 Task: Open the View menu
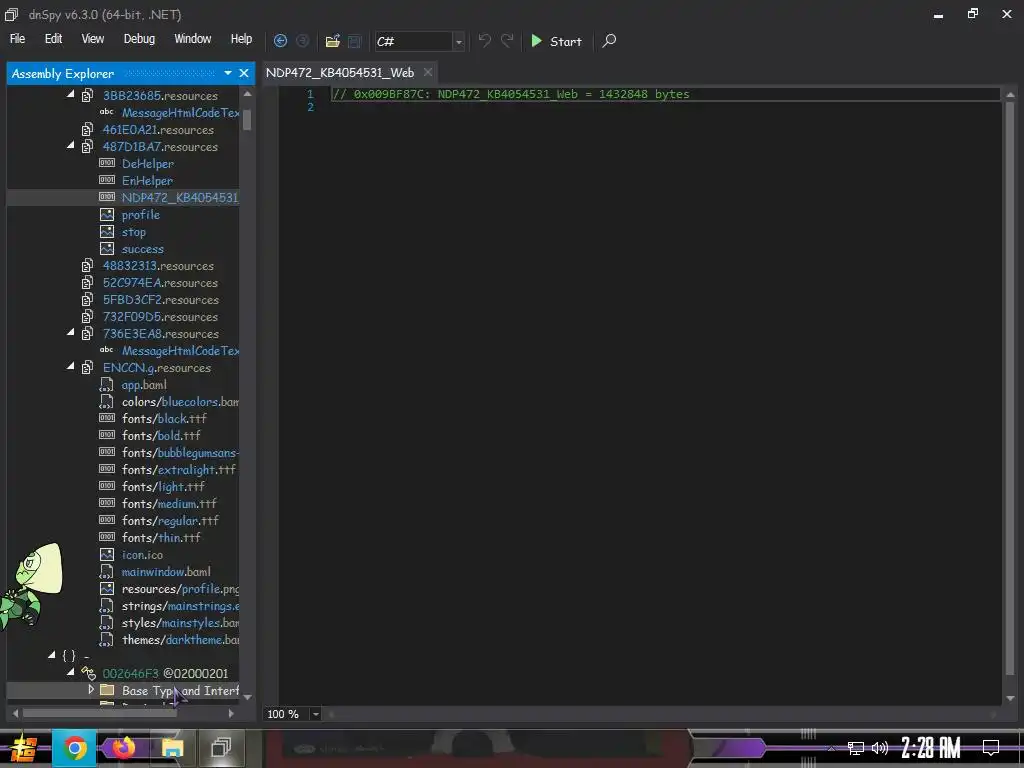[93, 39]
